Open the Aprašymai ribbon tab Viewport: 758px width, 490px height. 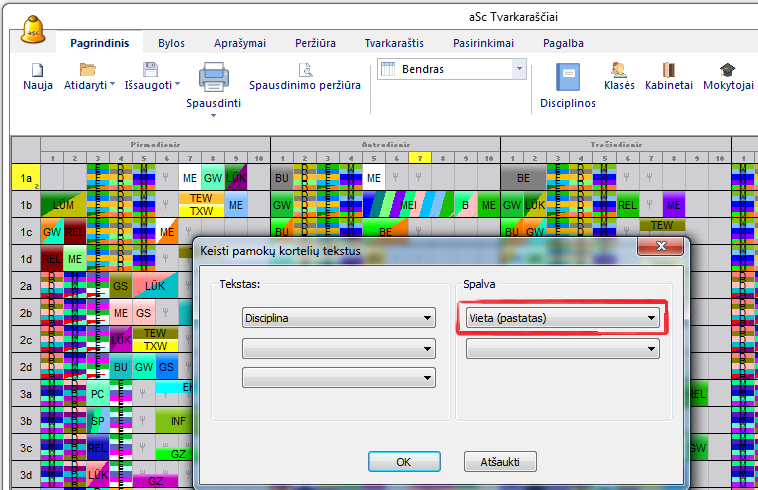[x=240, y=43]
